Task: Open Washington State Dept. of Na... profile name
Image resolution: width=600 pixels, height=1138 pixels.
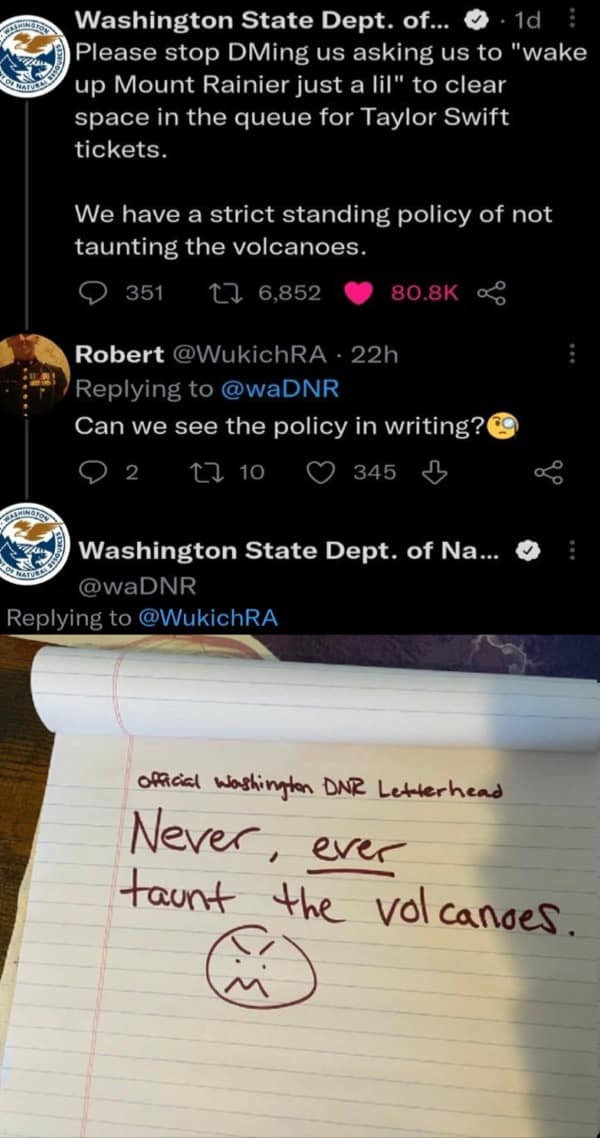Action: pyautogui.click(x=287, y=552)
